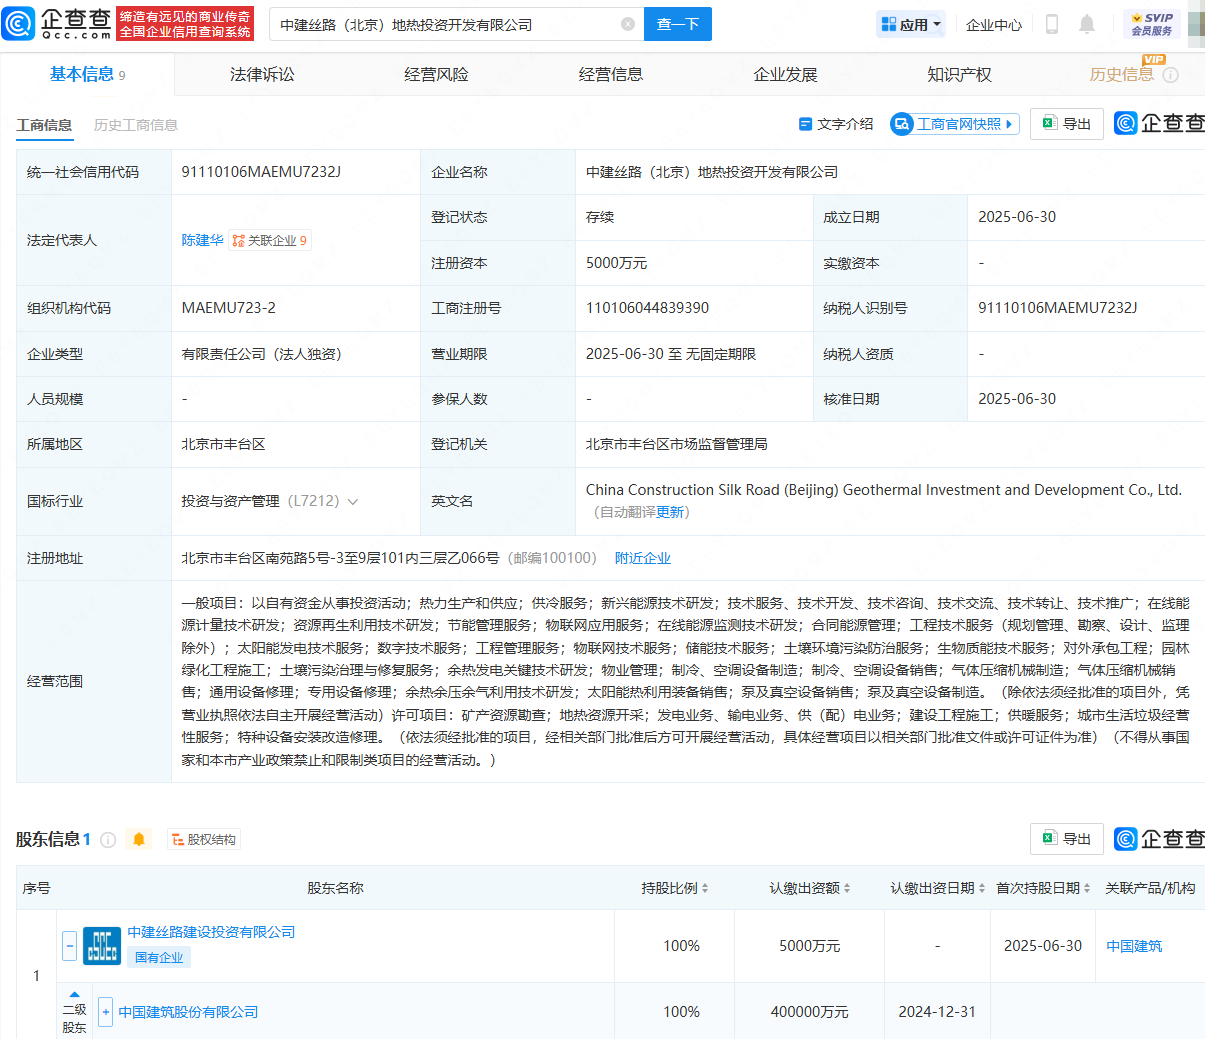This screenshot has height=1039, width=1205.
Task: Open the user avatar in header
Action: pyautogui.click(x=1196, y=24)
